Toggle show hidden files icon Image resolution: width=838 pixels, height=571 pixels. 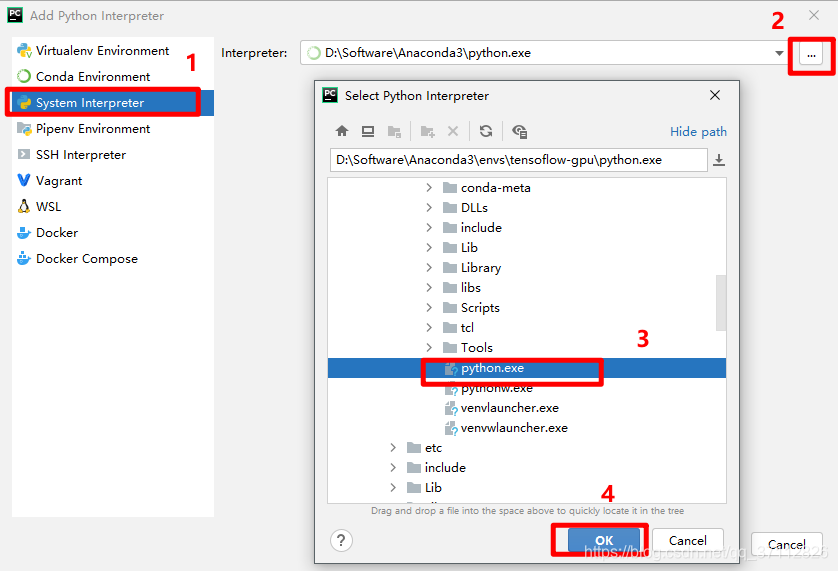click(x=519, y=132)
